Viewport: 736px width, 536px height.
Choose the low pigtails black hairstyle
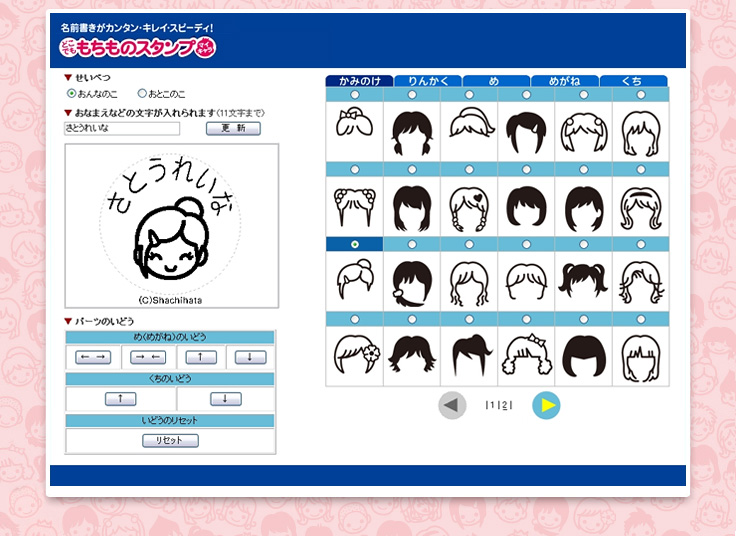coord(412,131)
